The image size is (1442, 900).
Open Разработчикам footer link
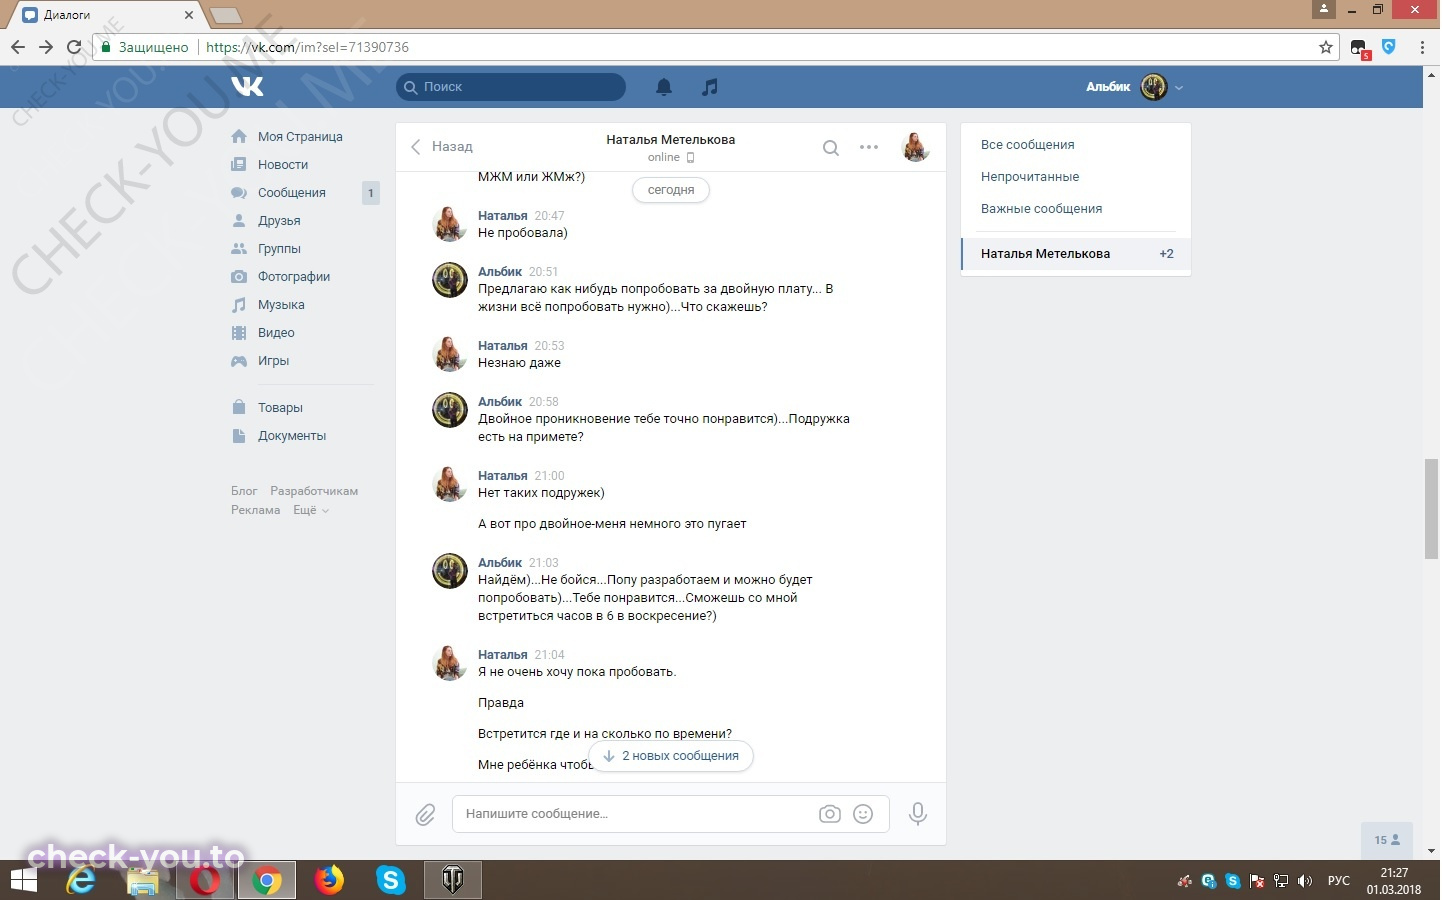click(x=314, y=491)
